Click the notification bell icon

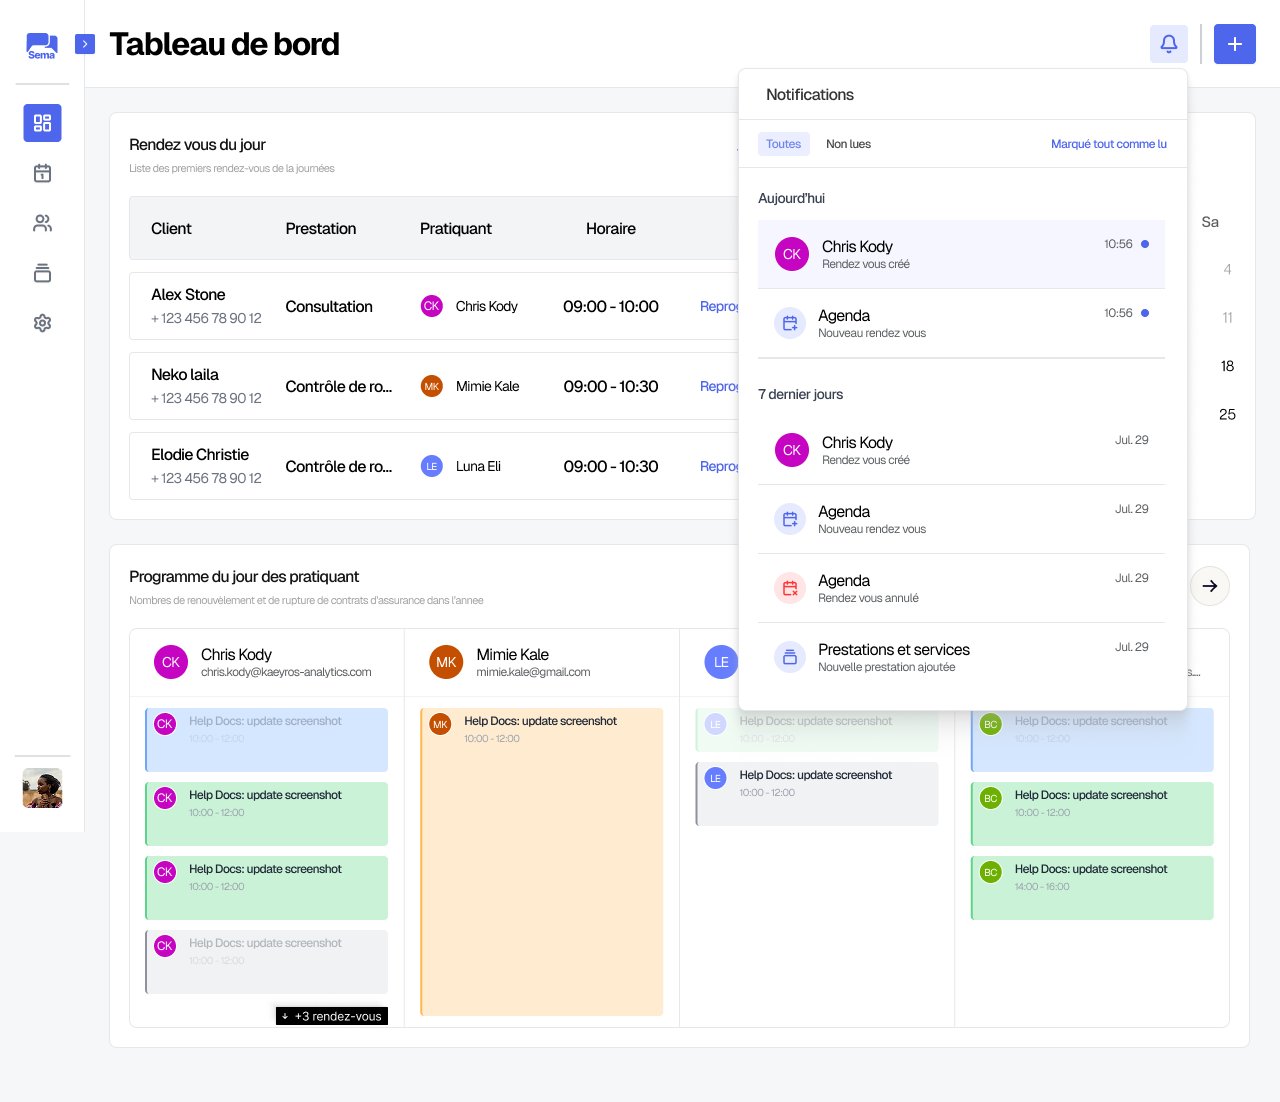tap(1168, 44)
